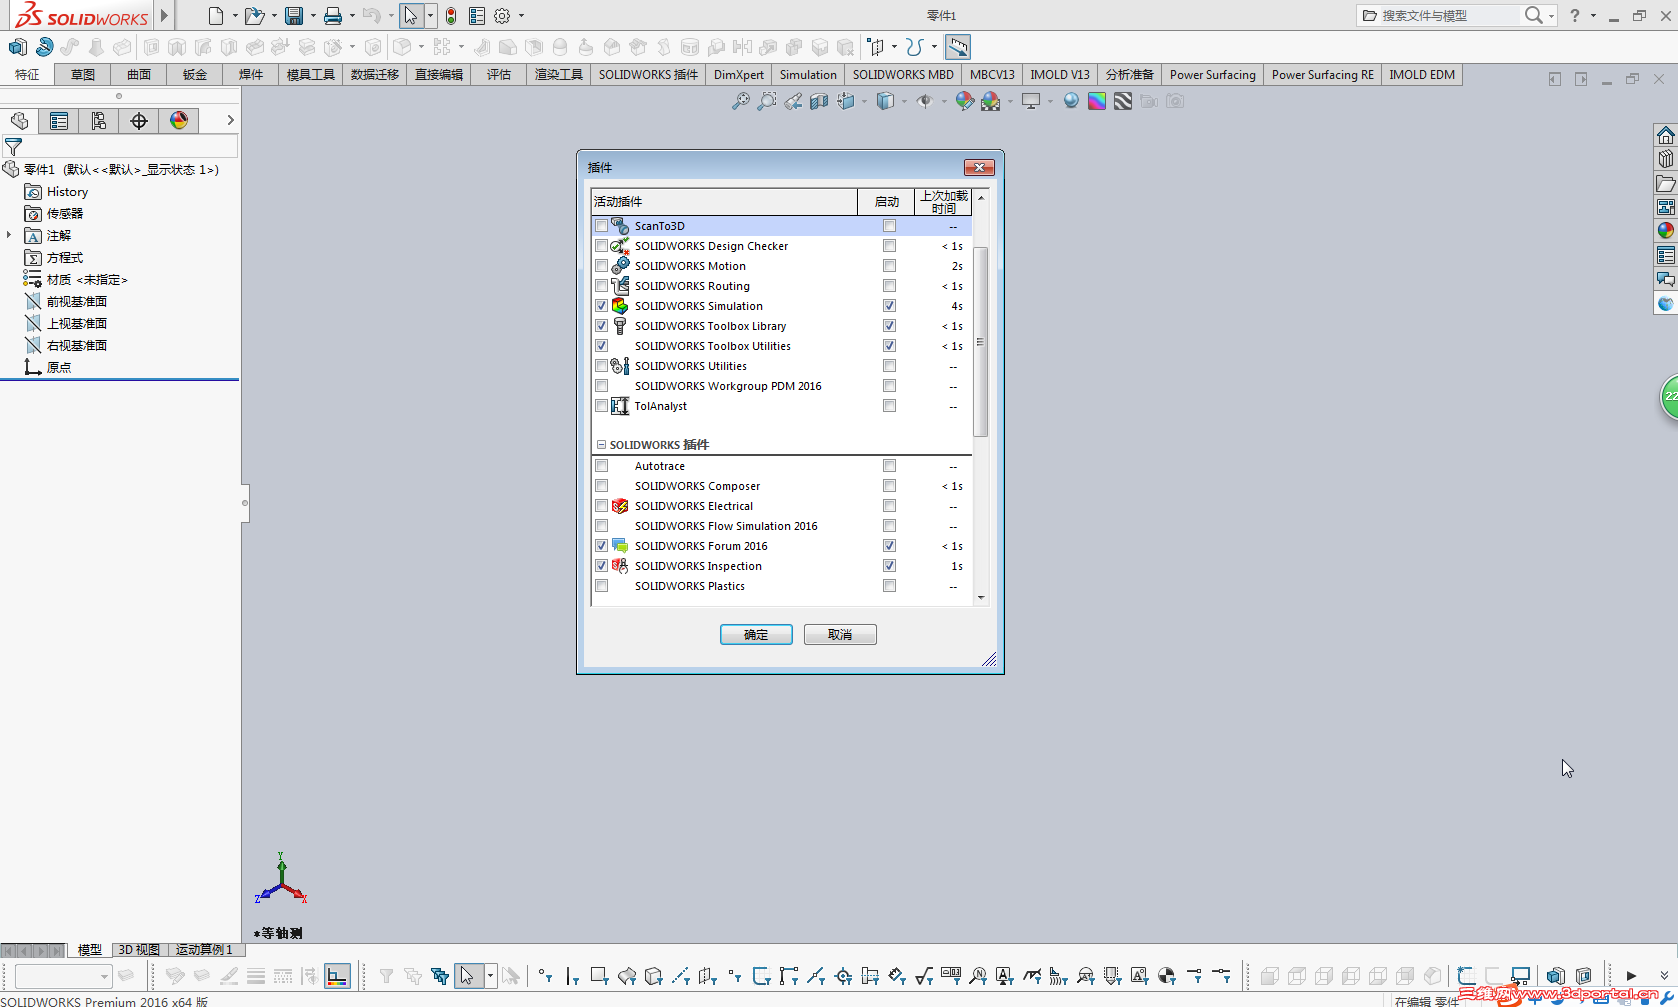This screenshot has height=1007, width=1678.
Task: Click the Help question mark icon
Action: pyautogui.click(x=1575, y=15)
